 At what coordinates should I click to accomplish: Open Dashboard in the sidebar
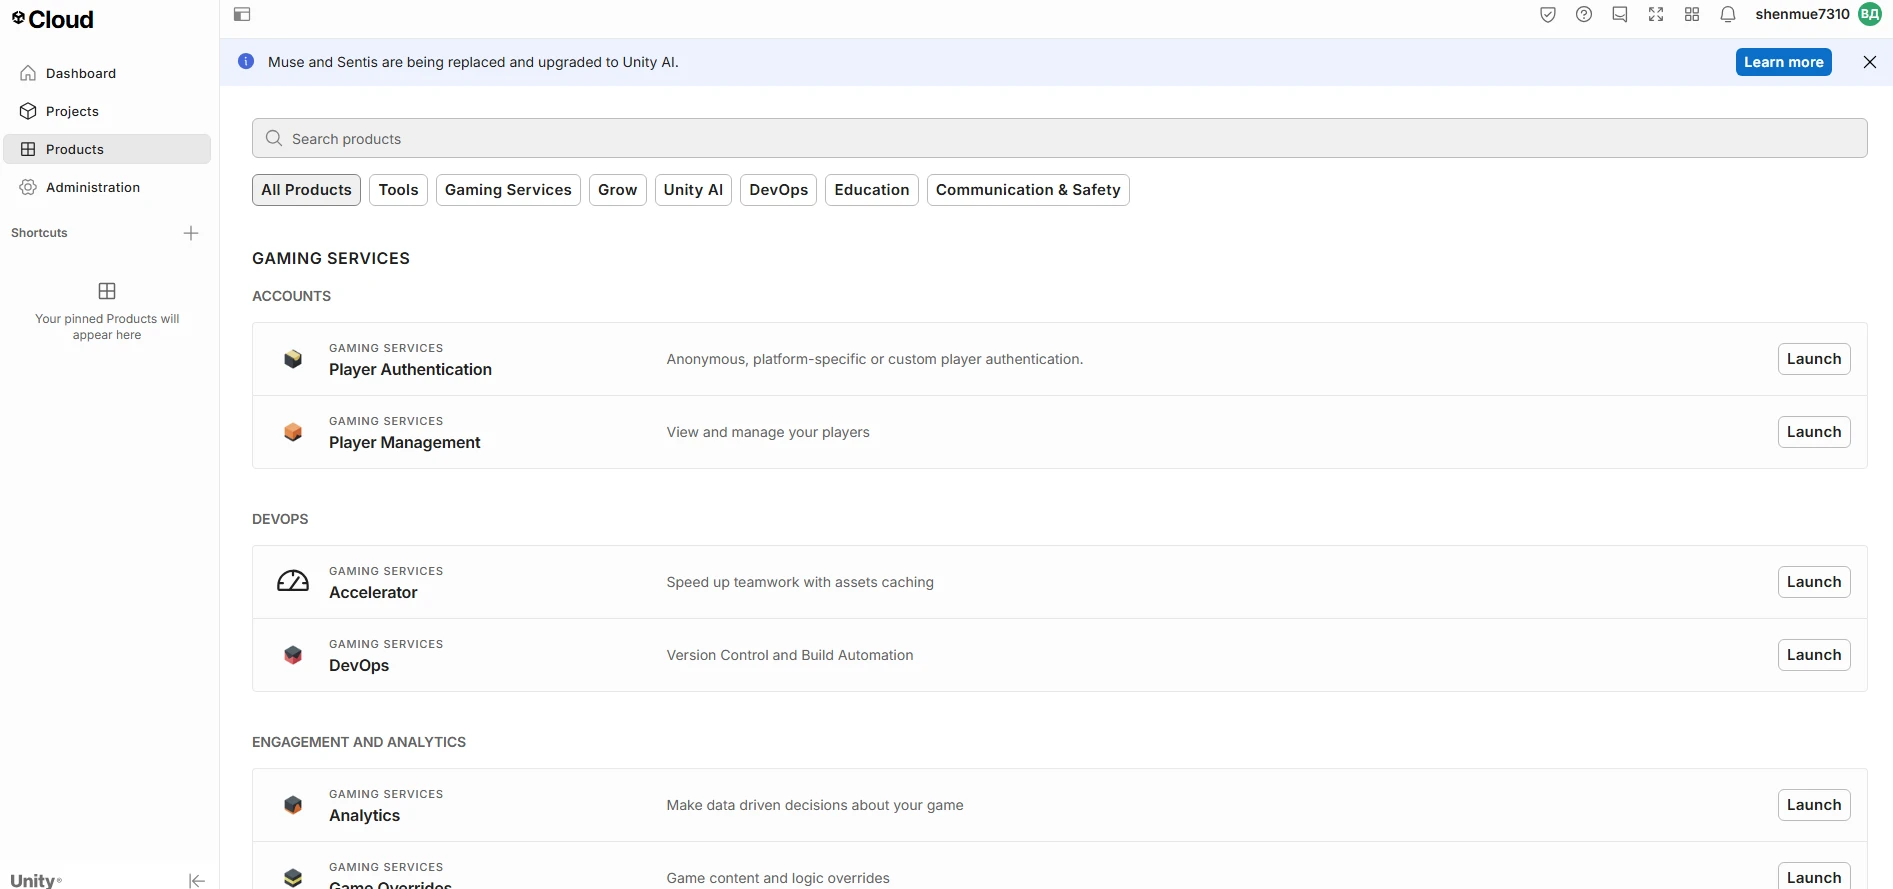coord(107,73)
